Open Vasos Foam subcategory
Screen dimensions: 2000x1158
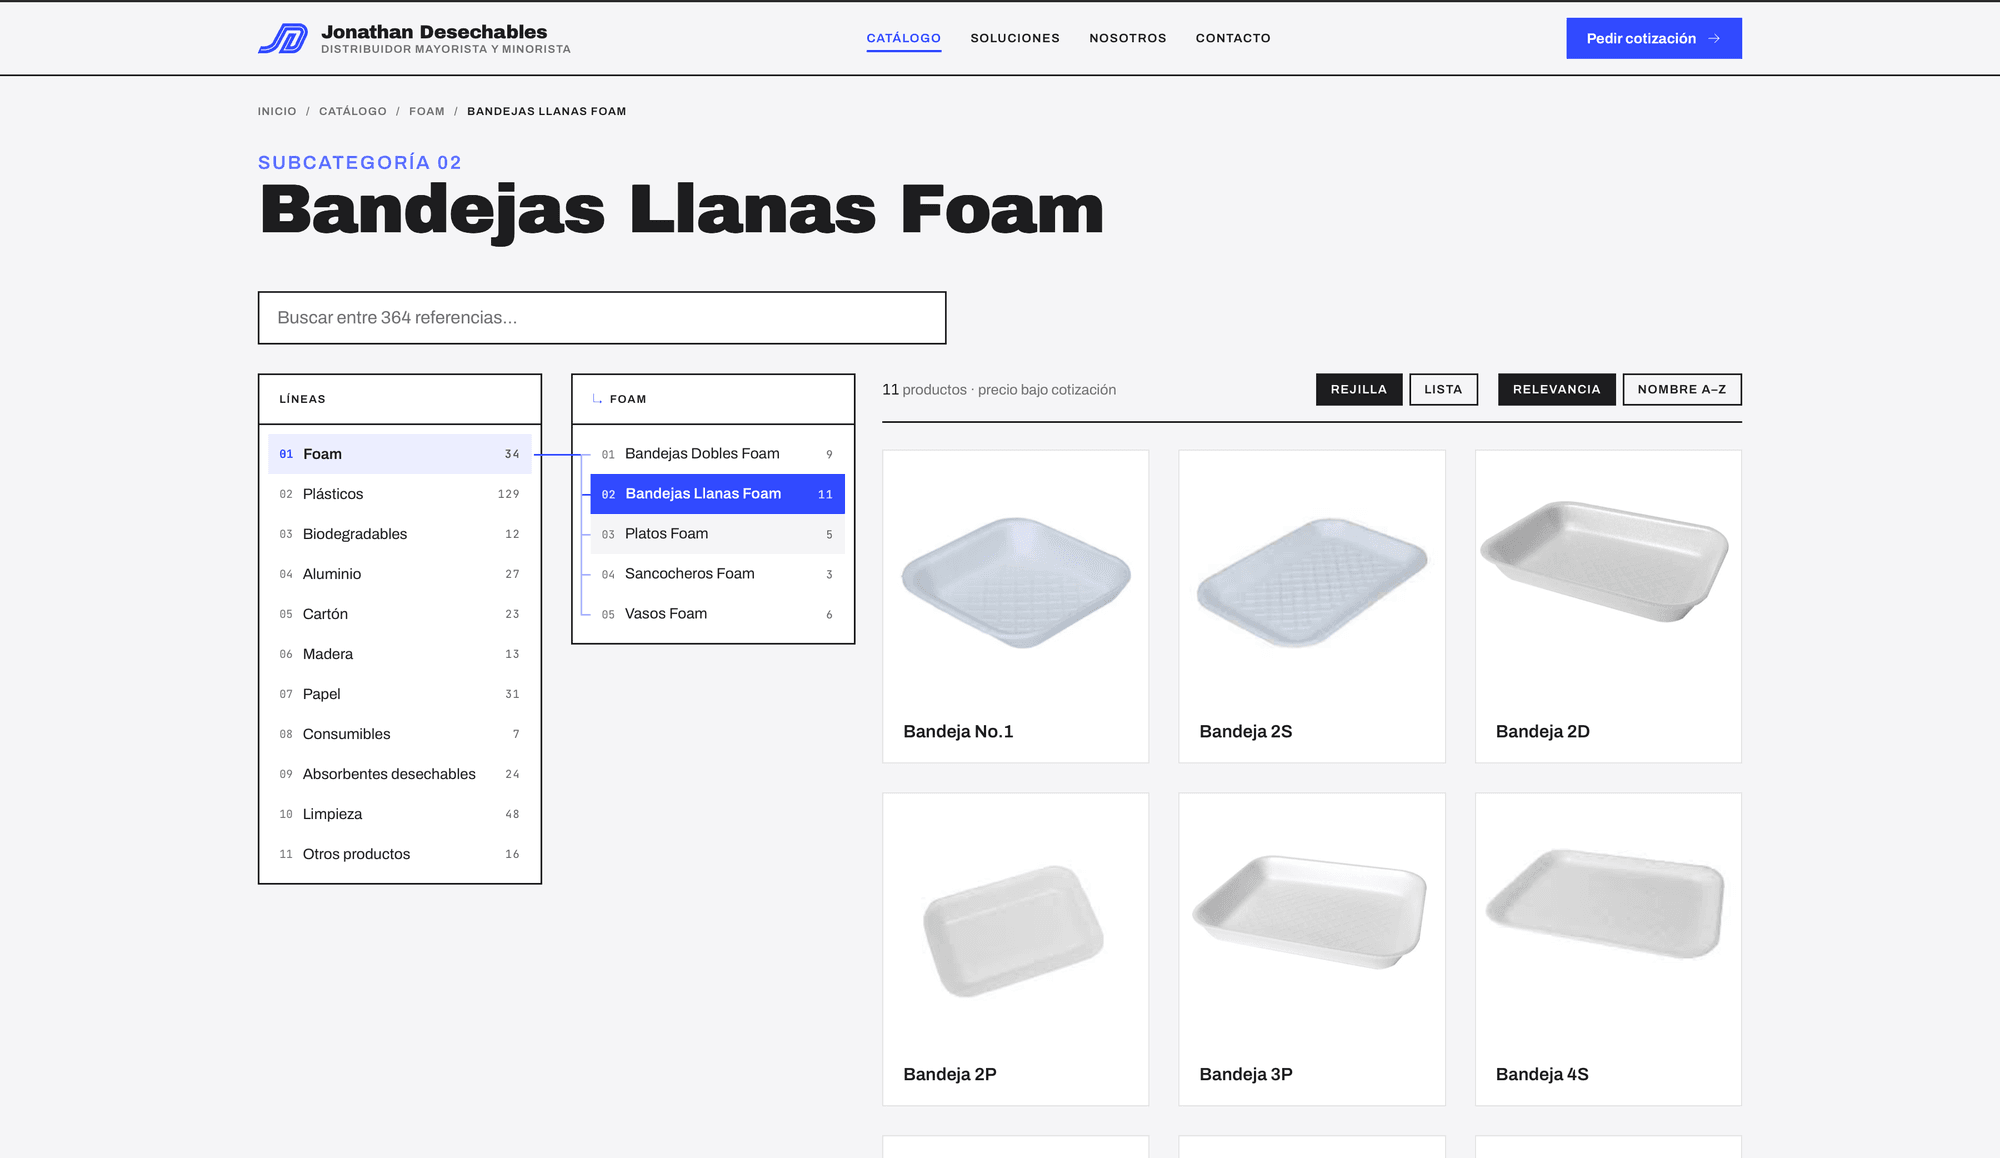pos(717,614)
